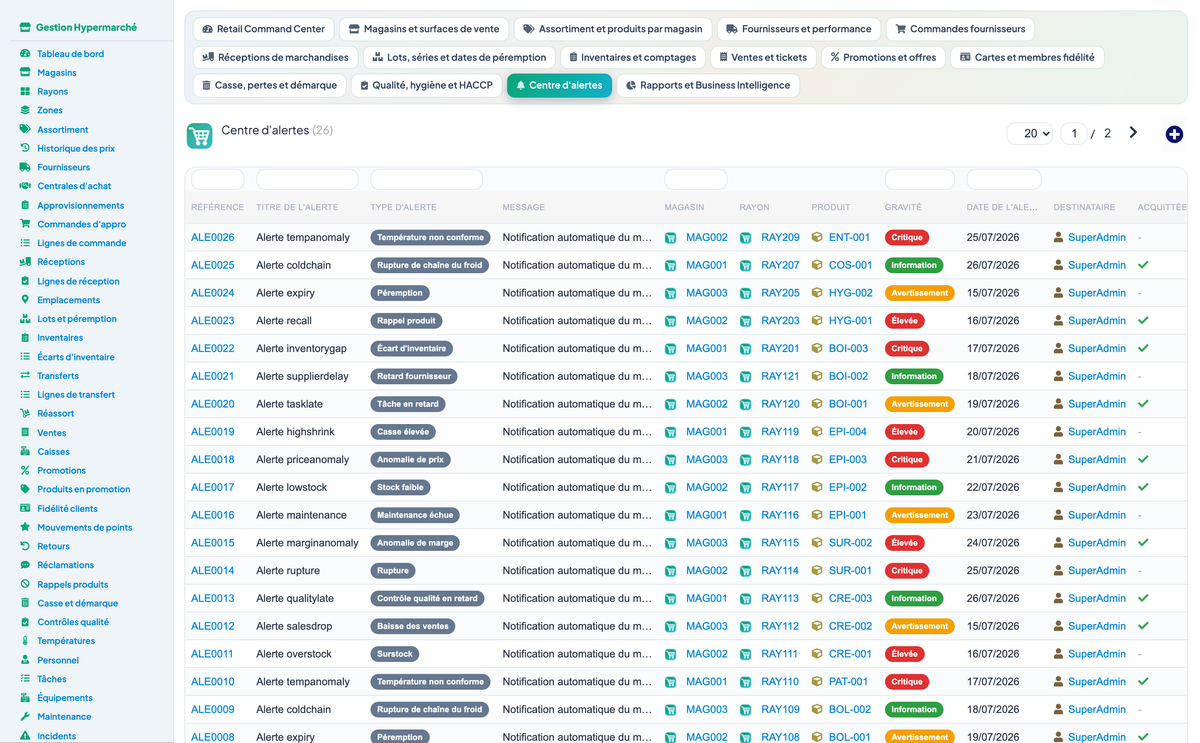Click the Mouvements de points star icon

(25, 527)
